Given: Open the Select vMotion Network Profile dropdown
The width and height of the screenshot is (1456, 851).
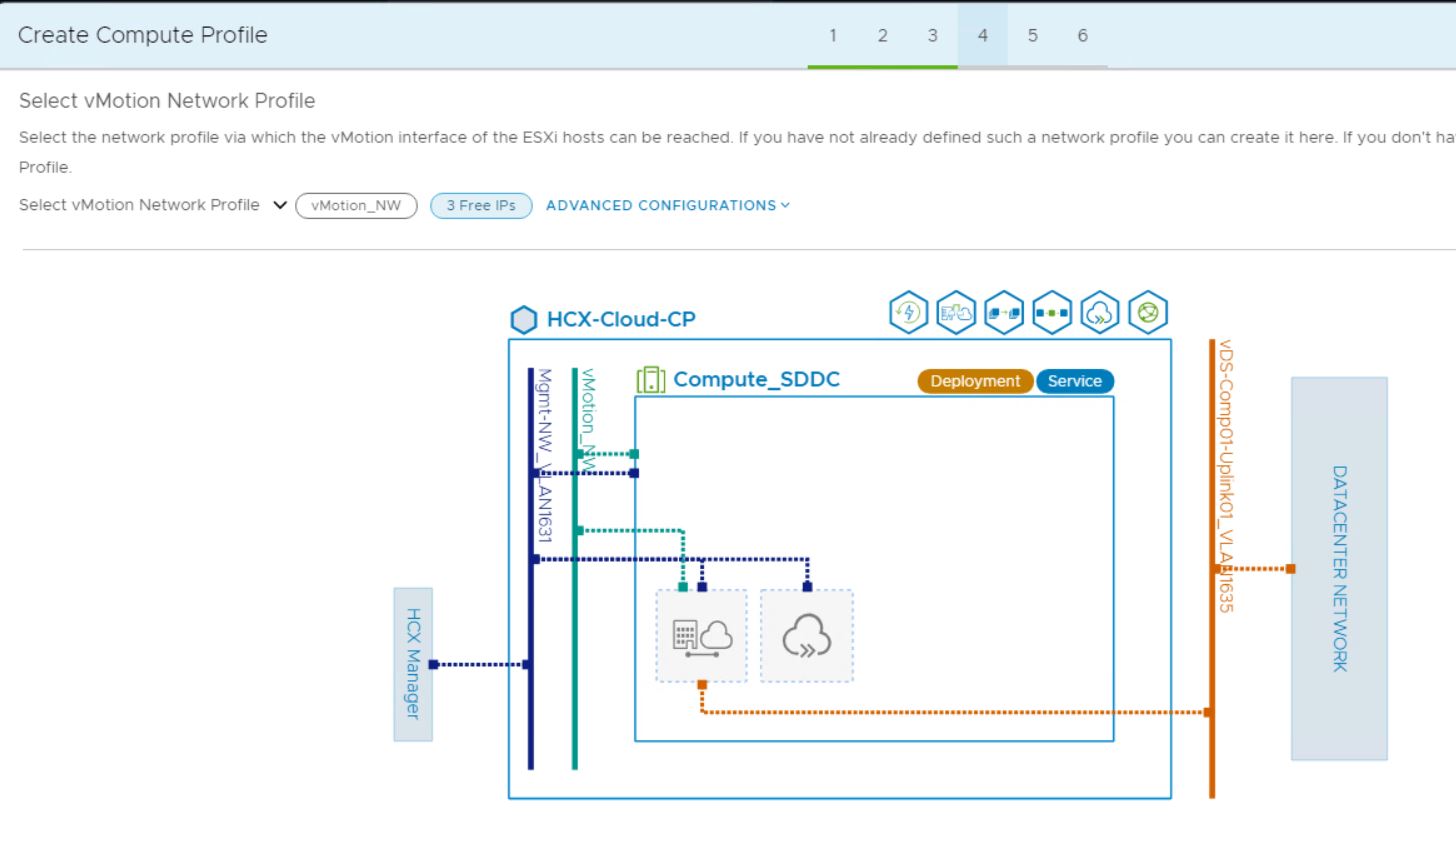Looking at the screenshot, I should [x=280, y=205].
